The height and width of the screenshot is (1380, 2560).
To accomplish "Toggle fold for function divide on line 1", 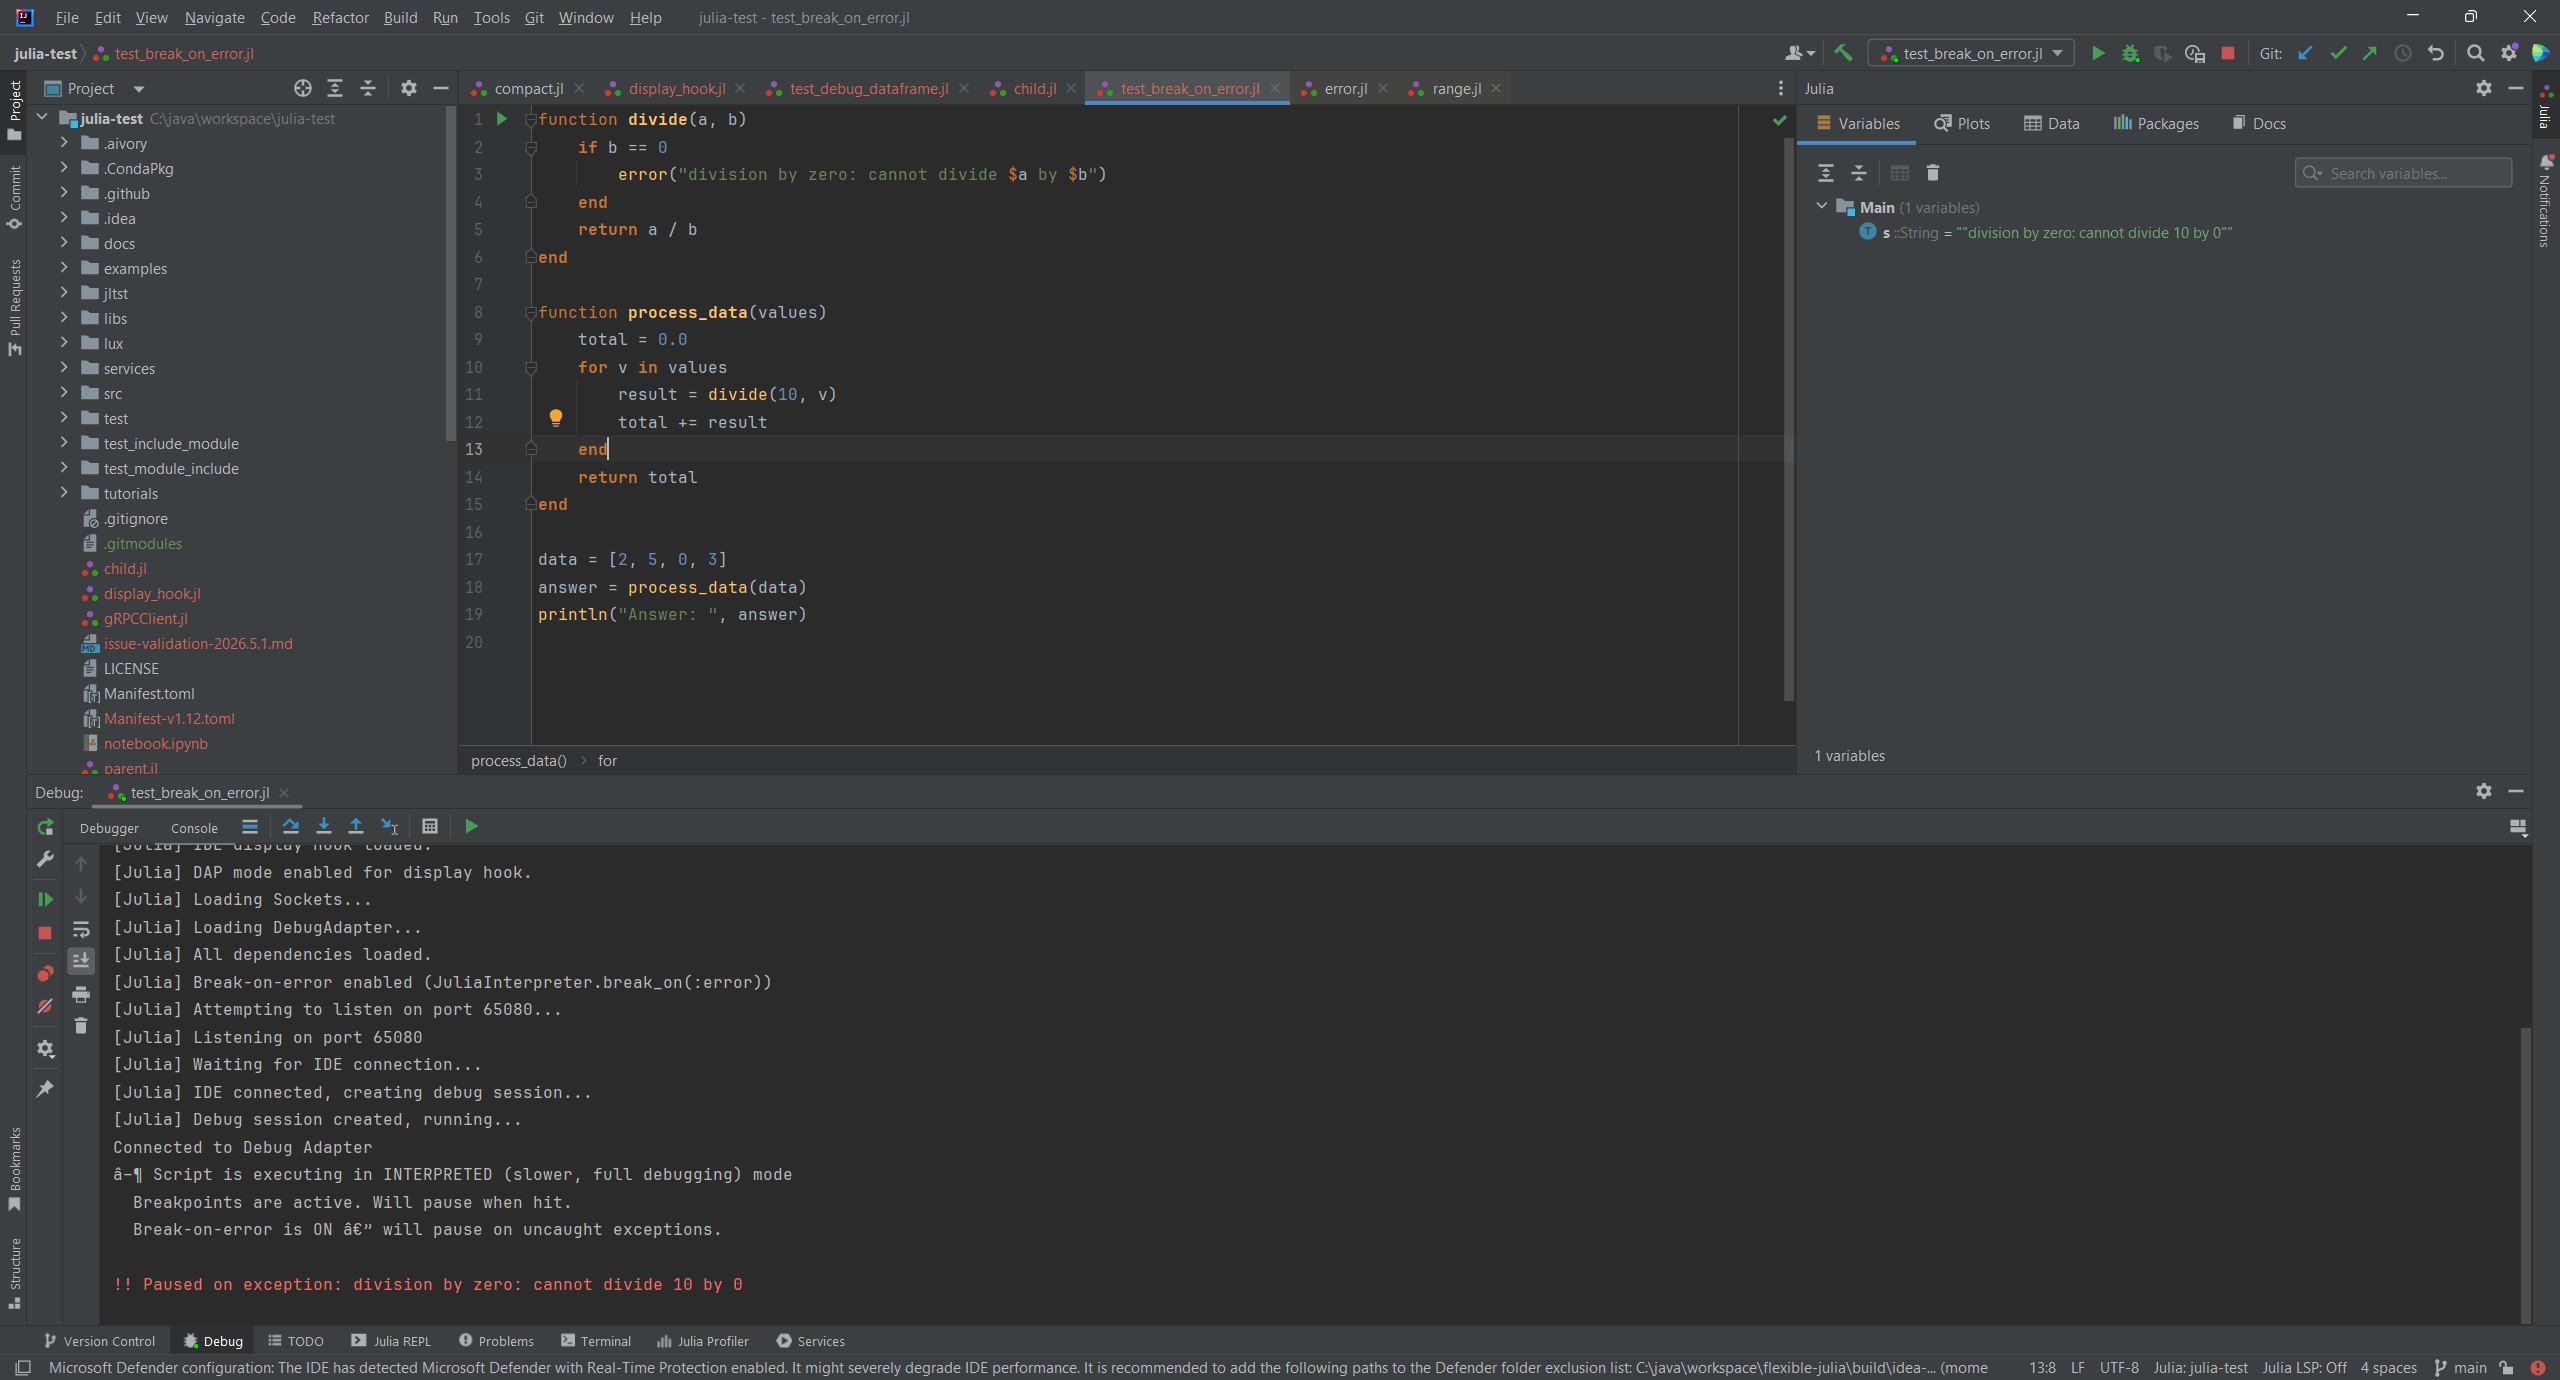I will tap(531, 120).
